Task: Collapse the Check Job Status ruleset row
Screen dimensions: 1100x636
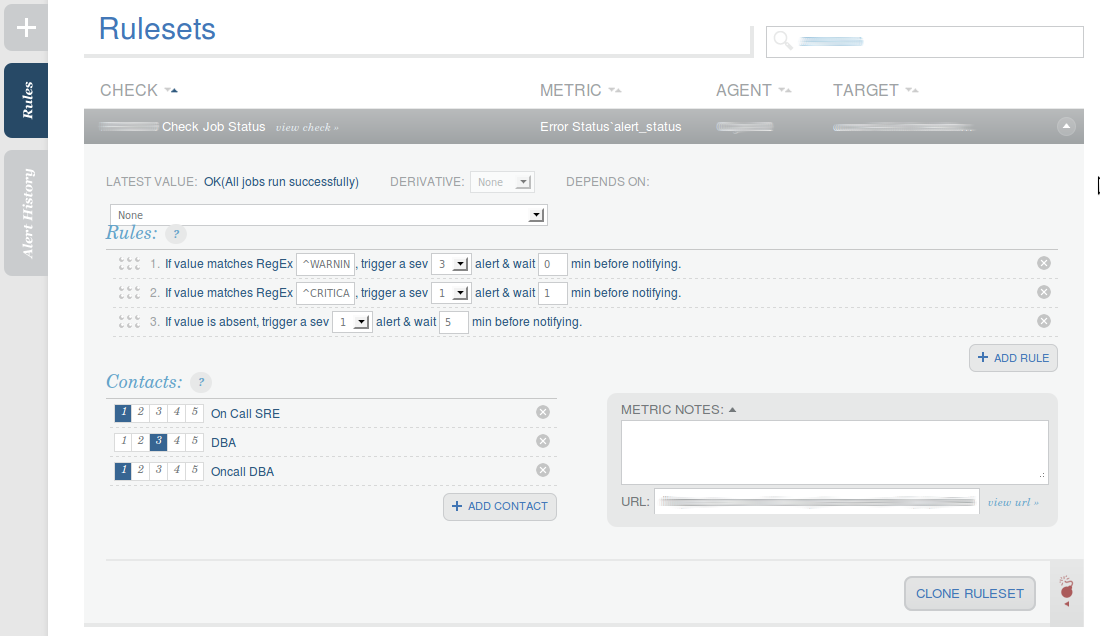Action: click(1064, 126)
